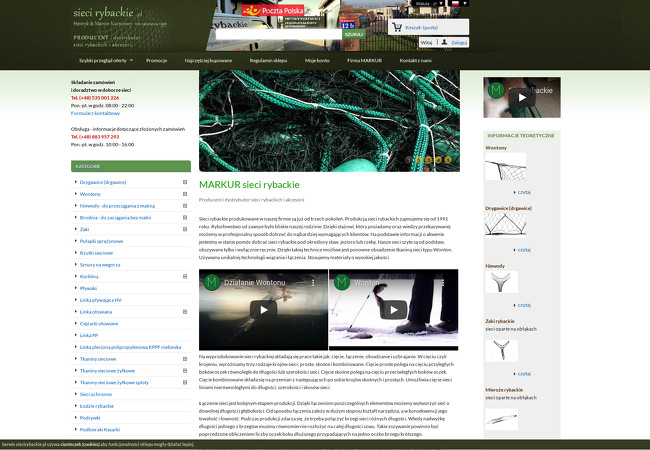Select slide 2 in the banner slider
The image size is (650, 450).
(x=419, y=160)
